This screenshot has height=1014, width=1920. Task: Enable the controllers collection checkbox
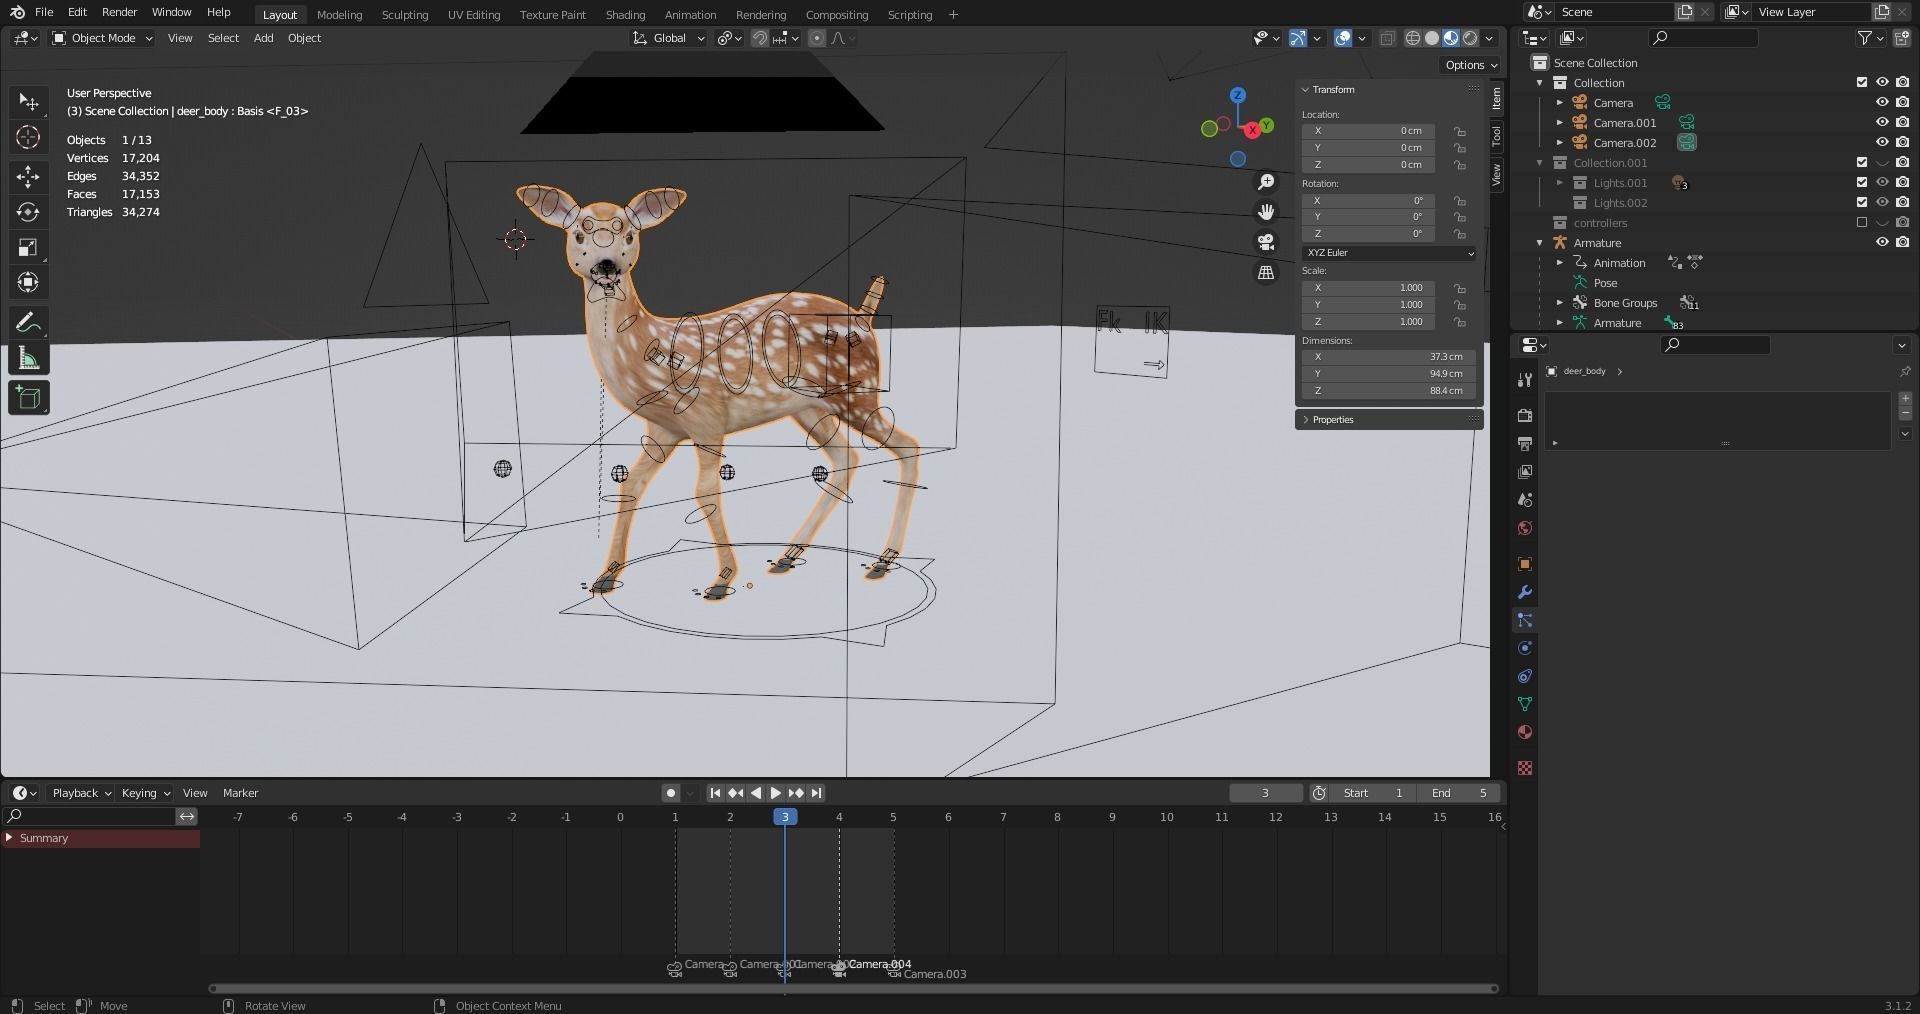(x=1861, y=222)
